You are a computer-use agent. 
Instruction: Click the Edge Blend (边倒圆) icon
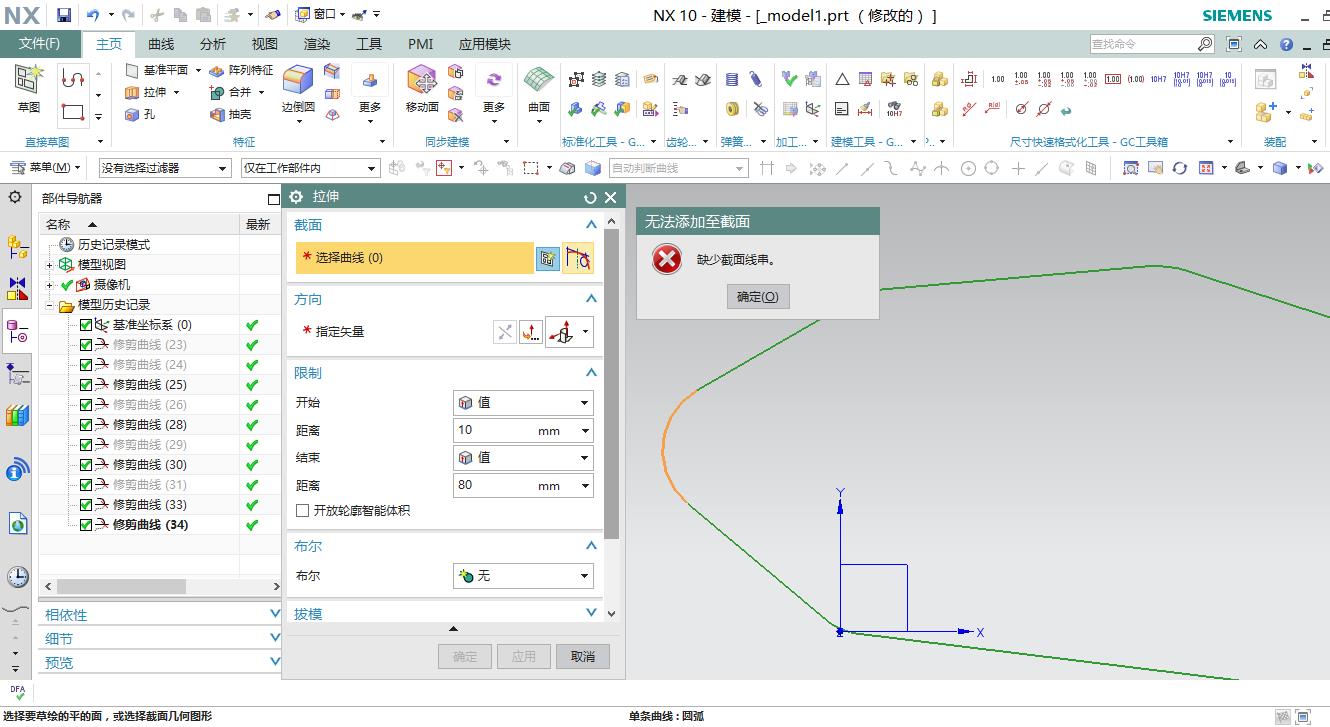tap(298, 80)
